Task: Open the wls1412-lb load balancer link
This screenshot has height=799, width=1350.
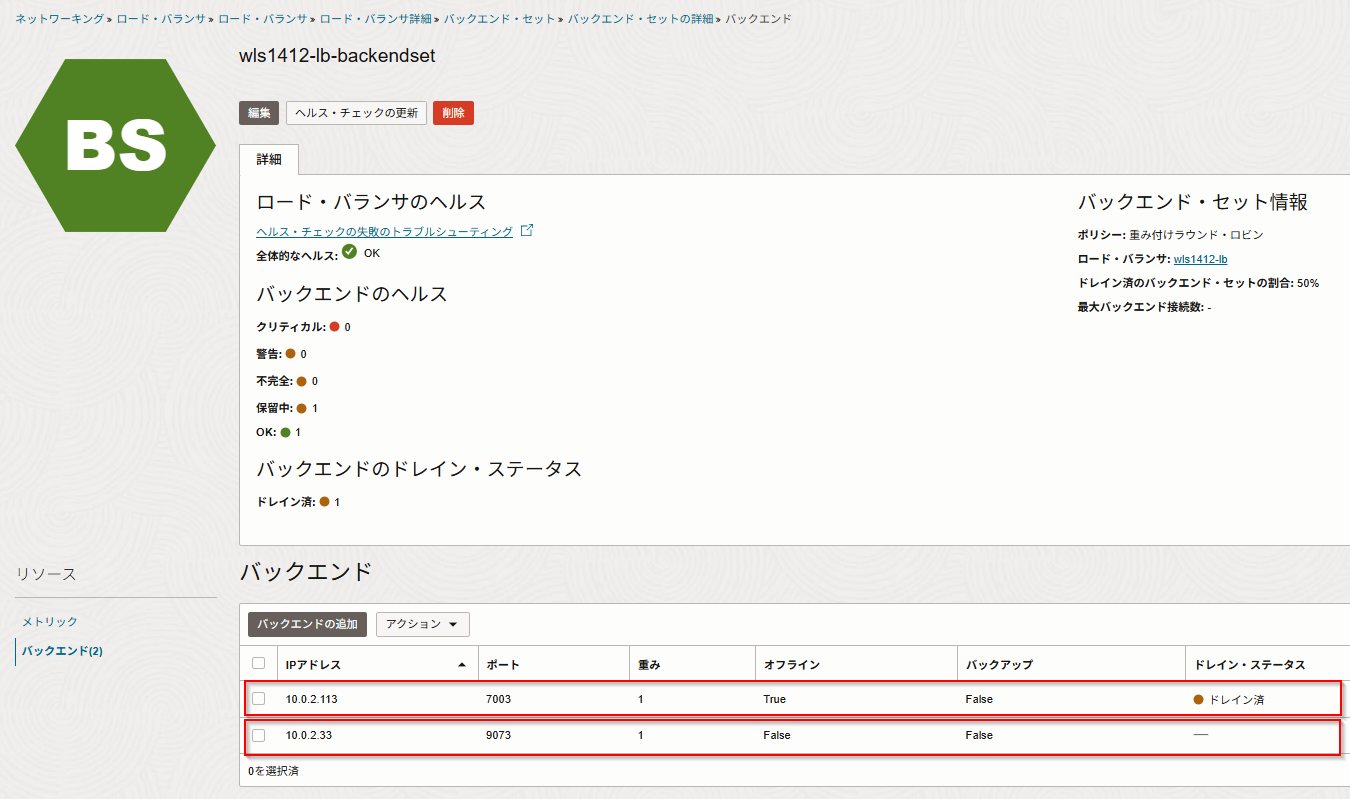Action: pos(1200,259)
